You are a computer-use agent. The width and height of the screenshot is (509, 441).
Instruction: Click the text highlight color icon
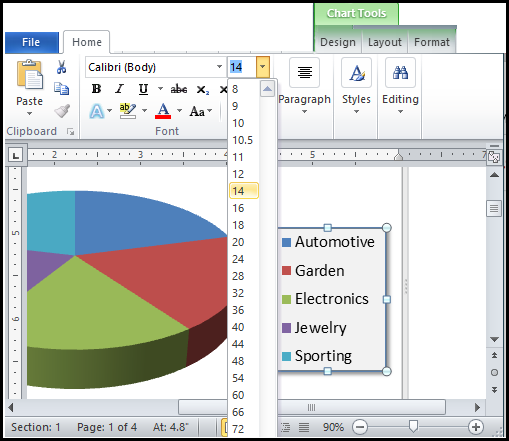(x=128, y=111)
